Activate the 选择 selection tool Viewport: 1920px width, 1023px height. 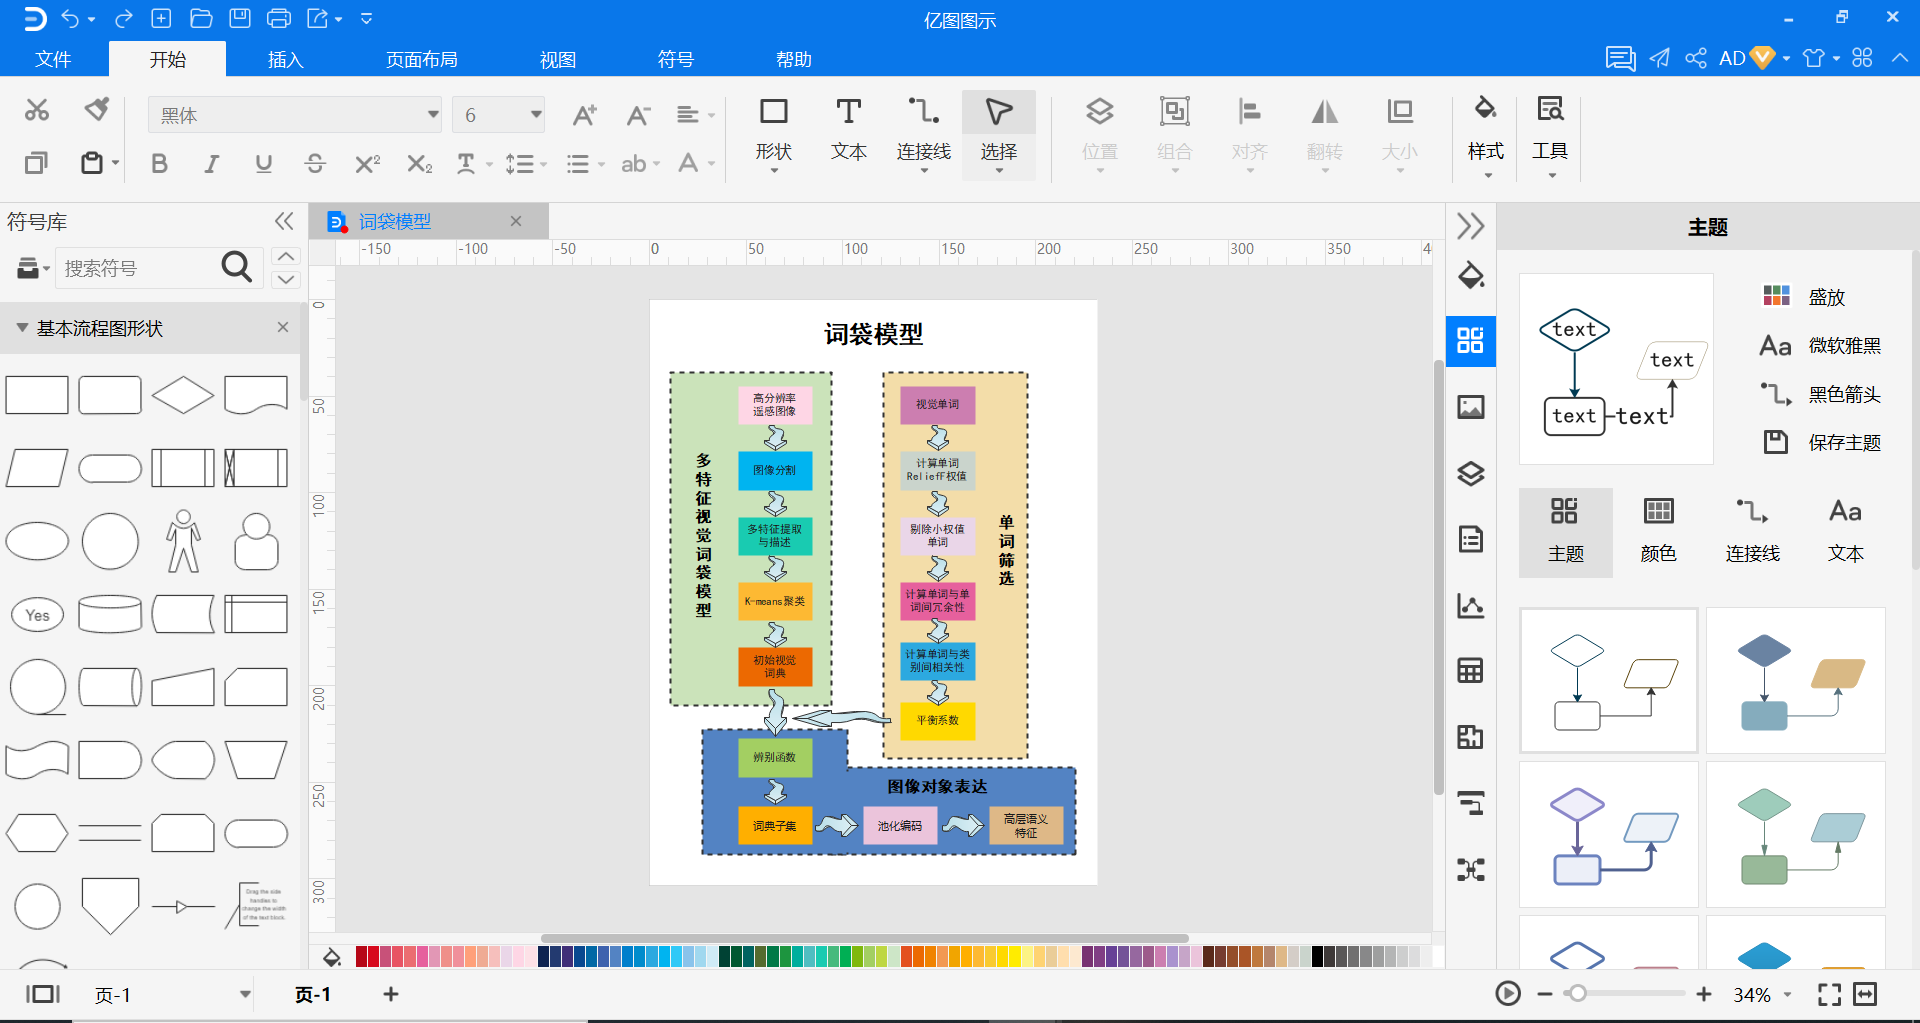coord(998,134)
